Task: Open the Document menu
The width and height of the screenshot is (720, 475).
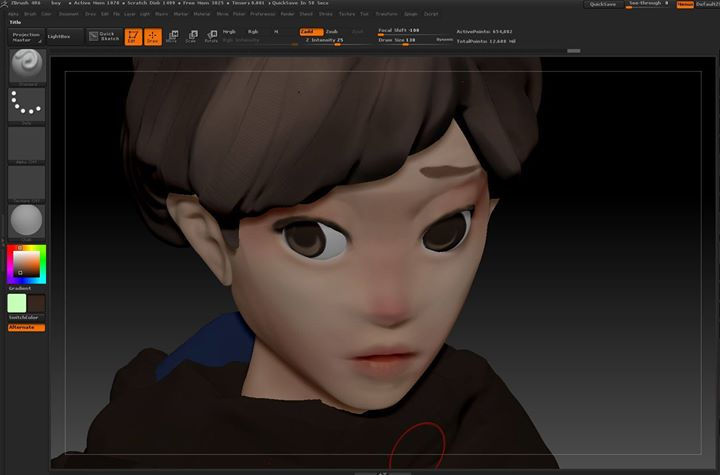Action: click(69, 14)
